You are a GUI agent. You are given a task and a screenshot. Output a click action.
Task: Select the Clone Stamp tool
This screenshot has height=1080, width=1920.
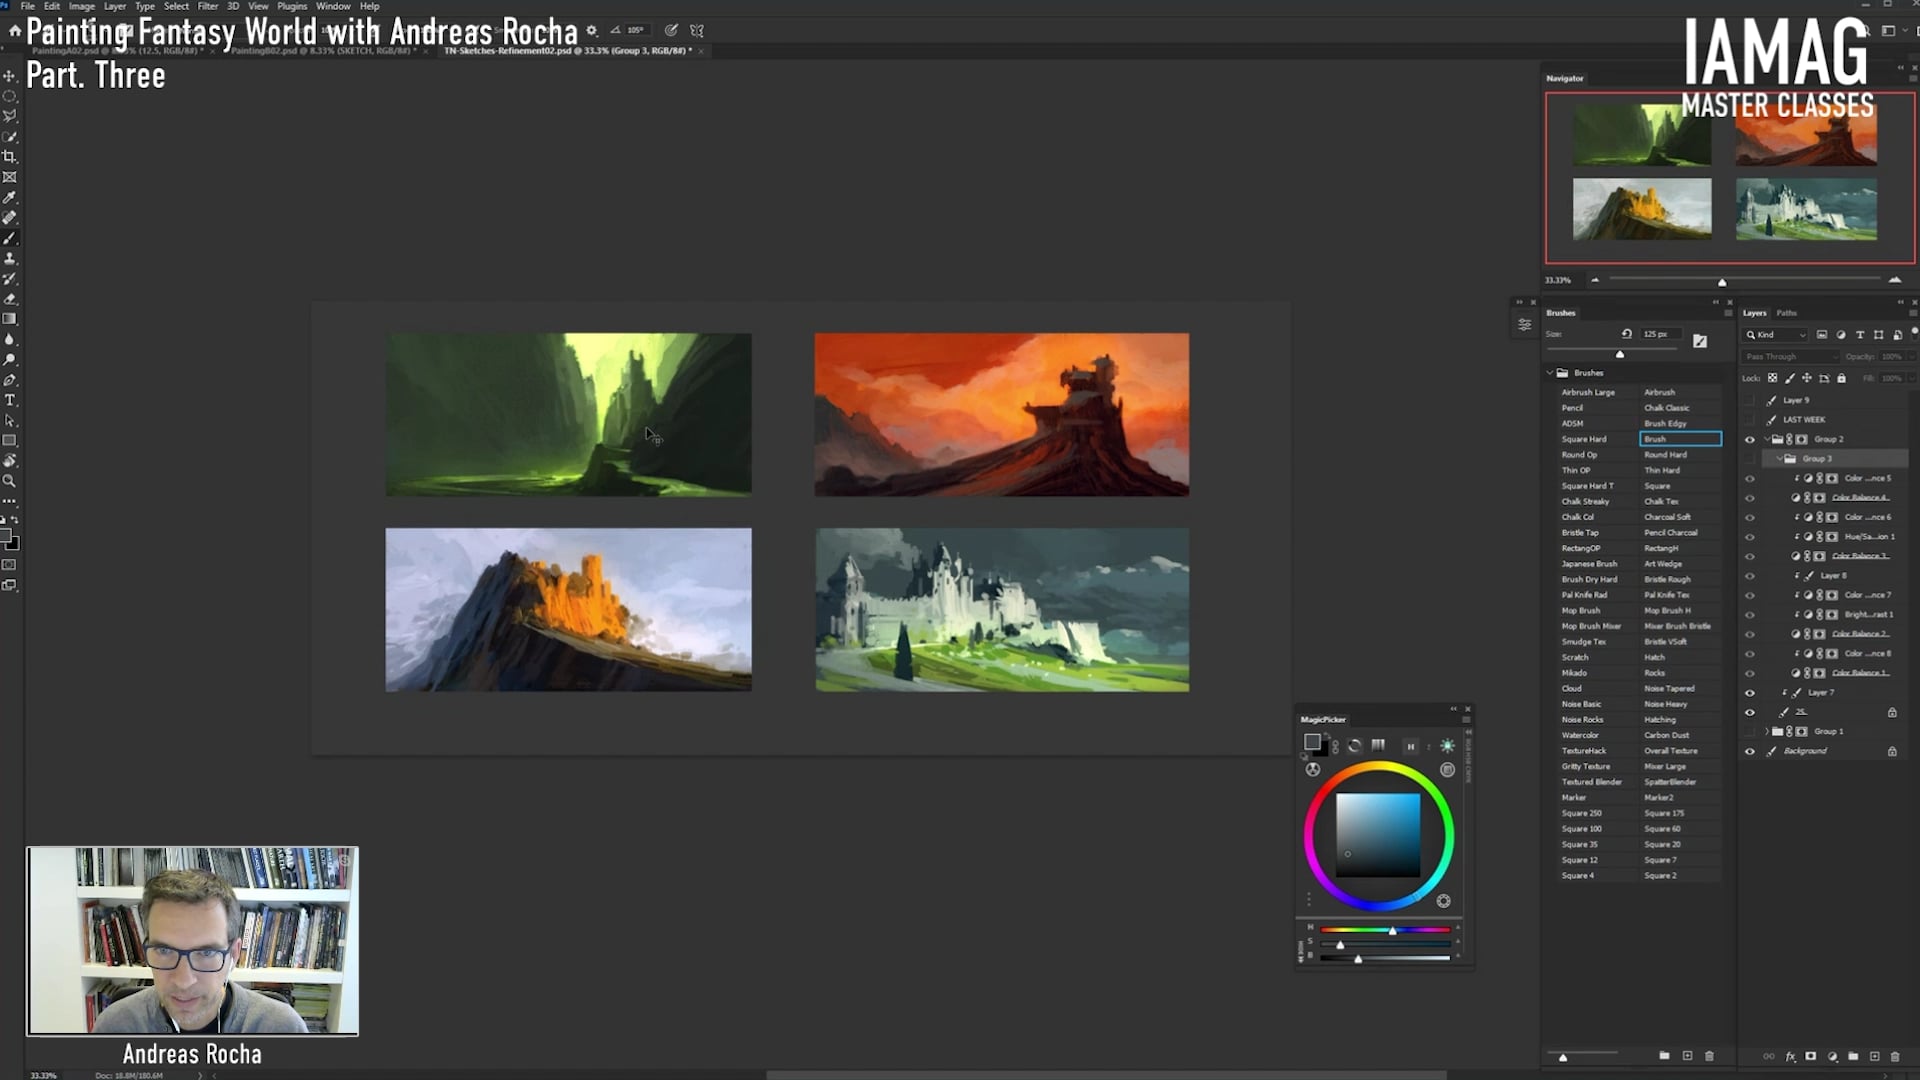point(10,258)
